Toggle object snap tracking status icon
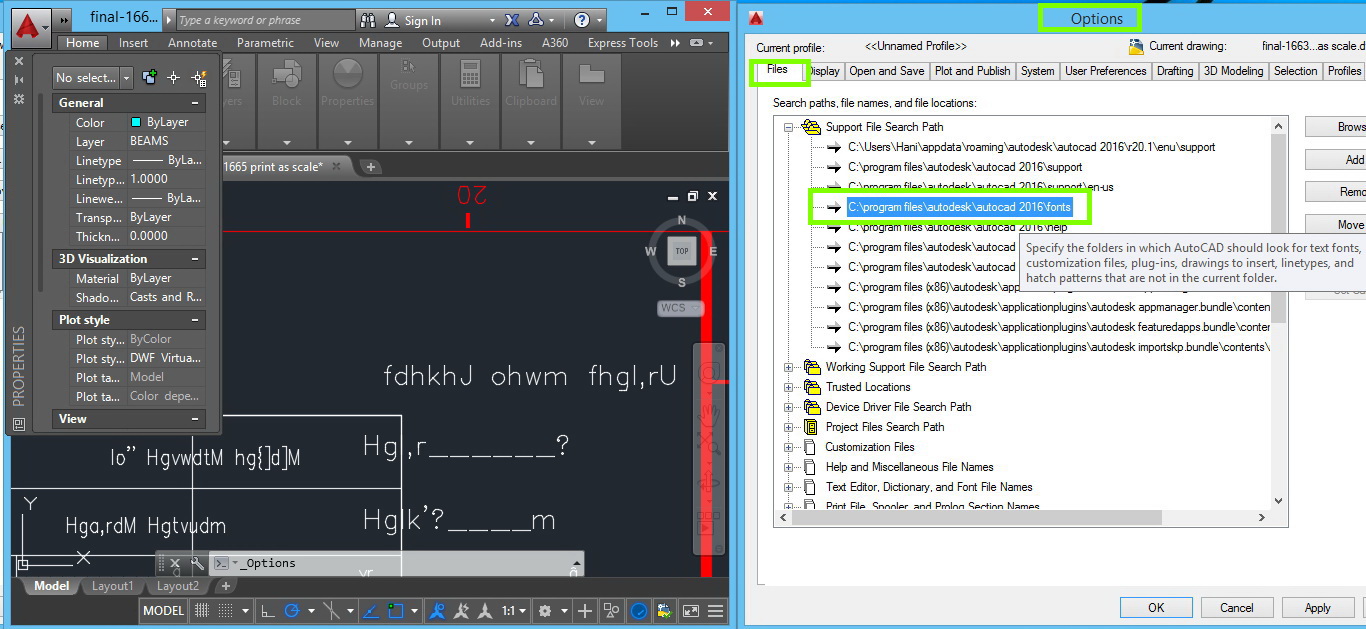 click(x=370, y=611)
